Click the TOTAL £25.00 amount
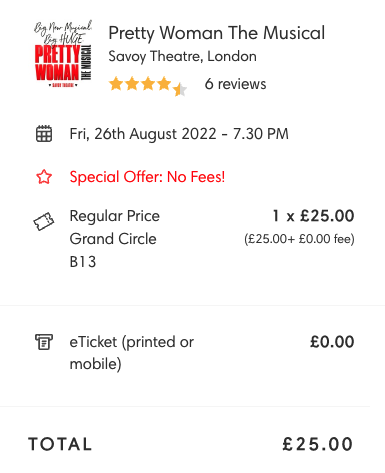Viewport: 385px width, 473px height. [x=318, y=444]
